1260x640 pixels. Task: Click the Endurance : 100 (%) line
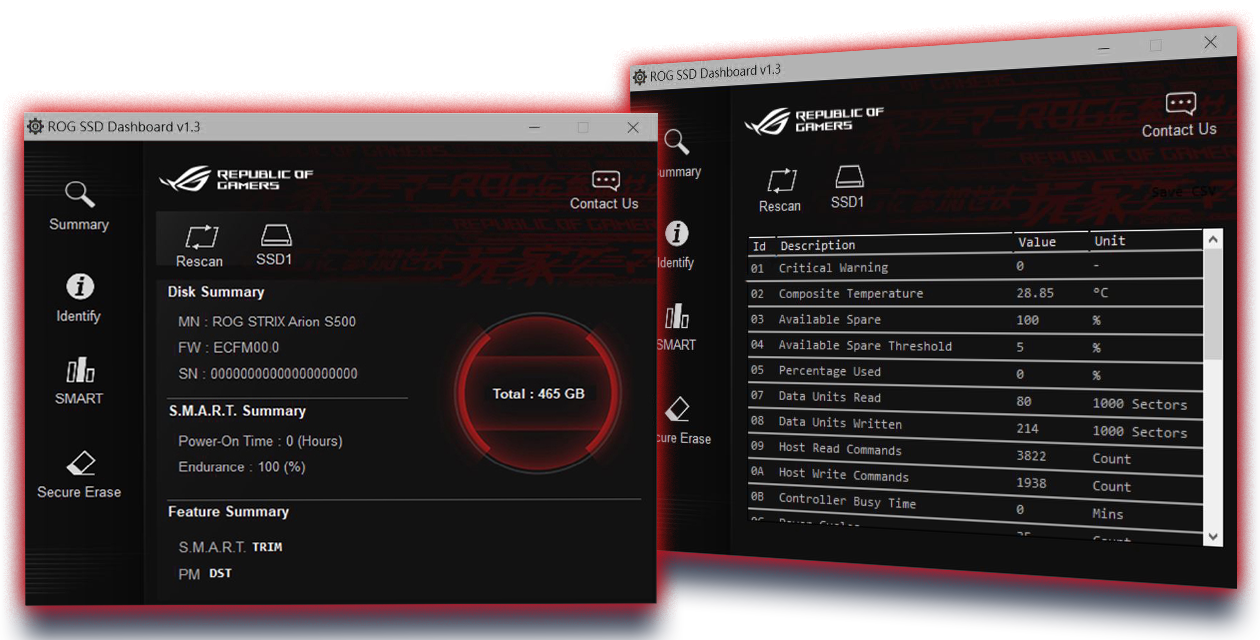pos(242,467)
